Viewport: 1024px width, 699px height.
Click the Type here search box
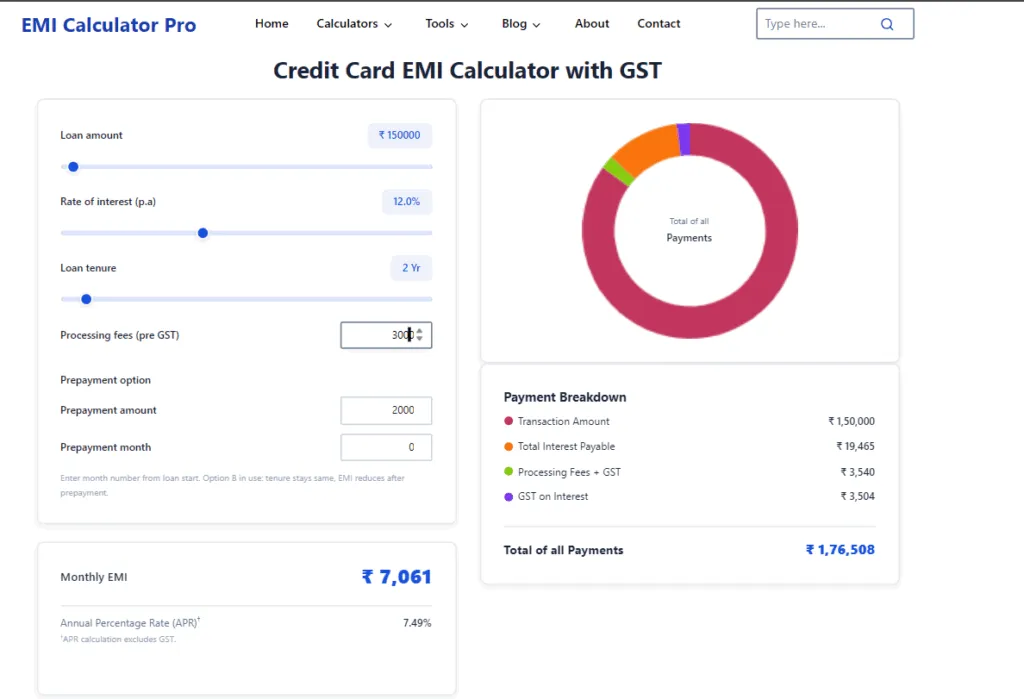click(x=820, y=23)
